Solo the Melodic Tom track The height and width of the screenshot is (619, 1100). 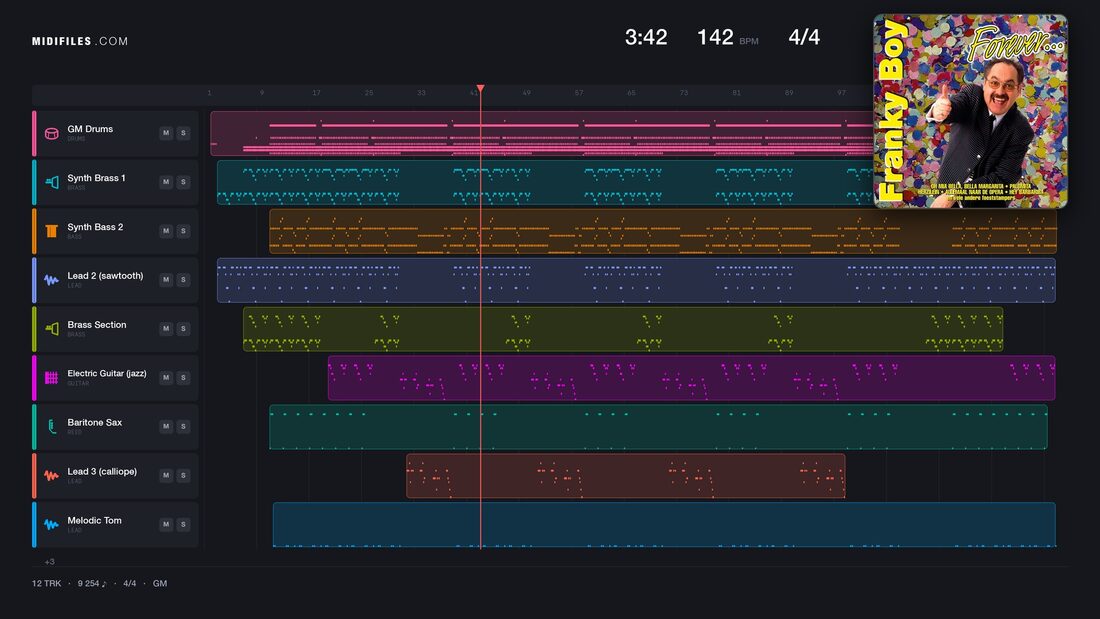click(183, 524)
